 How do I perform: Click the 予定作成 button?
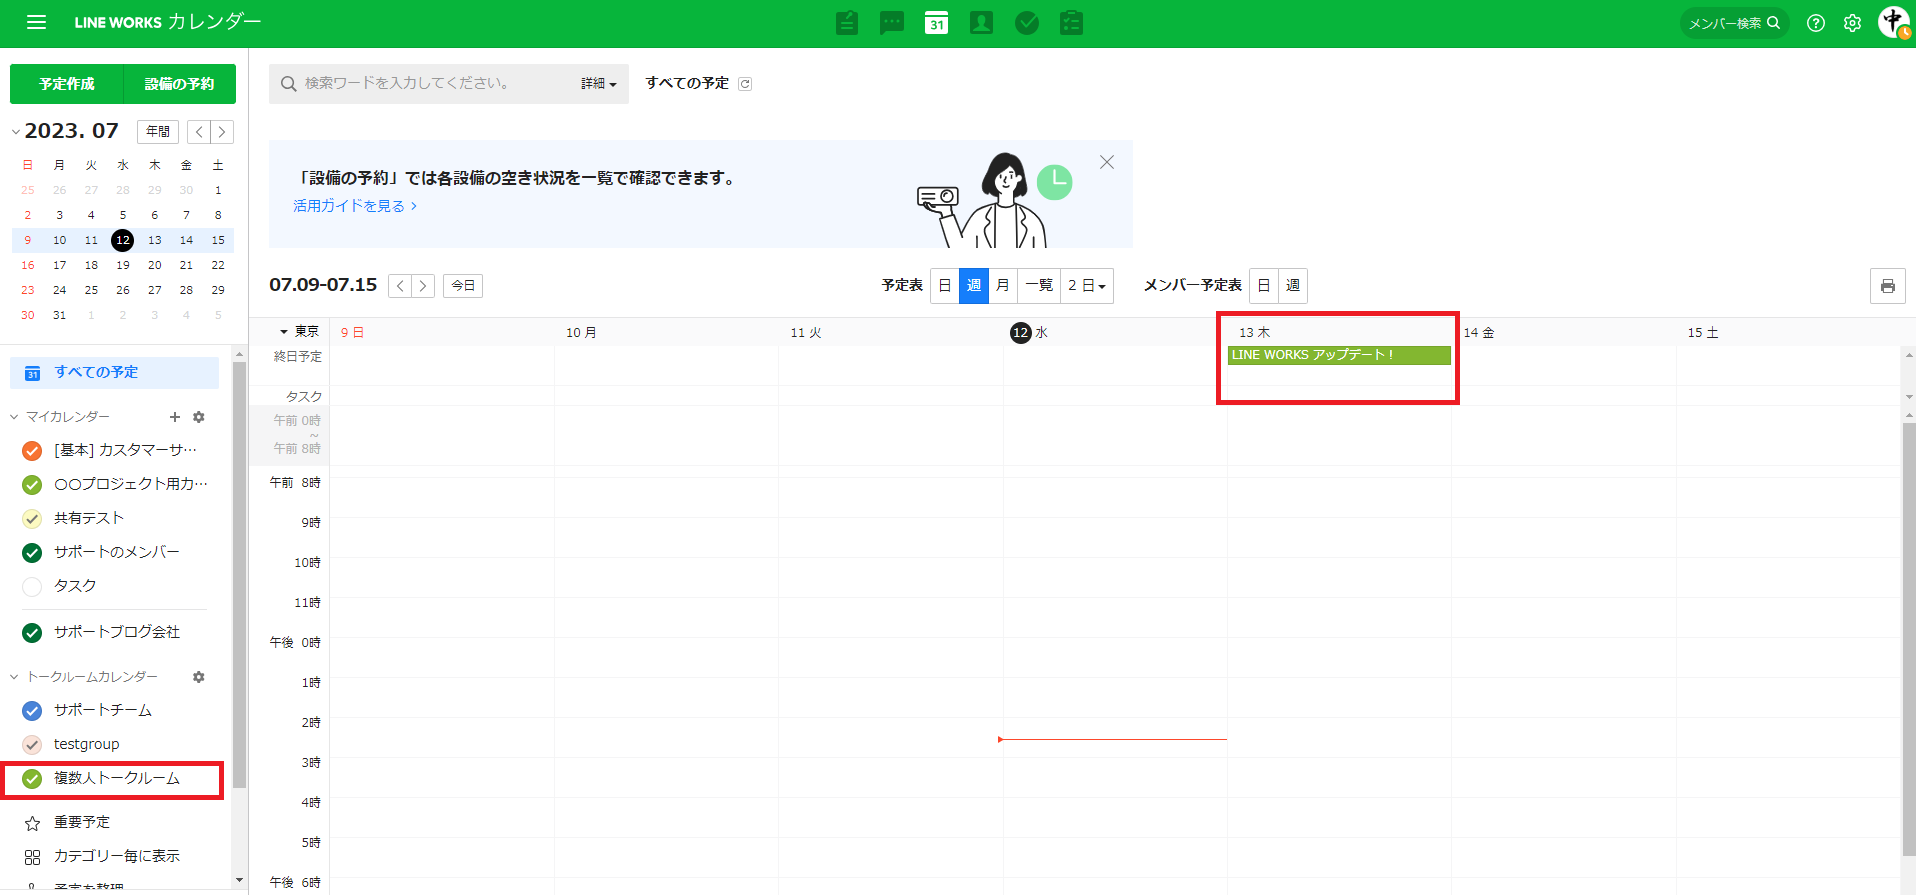click(x=67, y=84)
